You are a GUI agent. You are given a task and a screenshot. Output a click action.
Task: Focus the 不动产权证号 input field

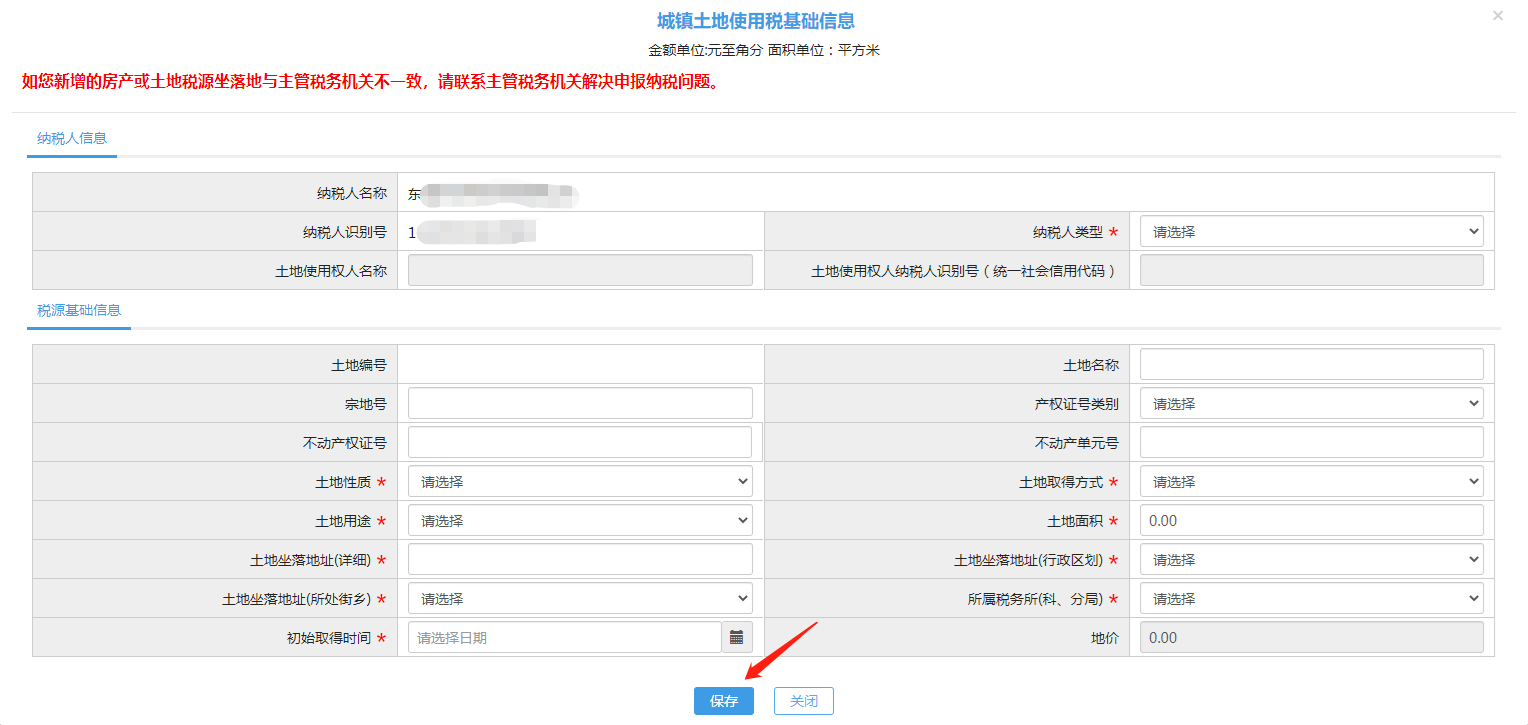pyautogui.click(x=580, y=443)
